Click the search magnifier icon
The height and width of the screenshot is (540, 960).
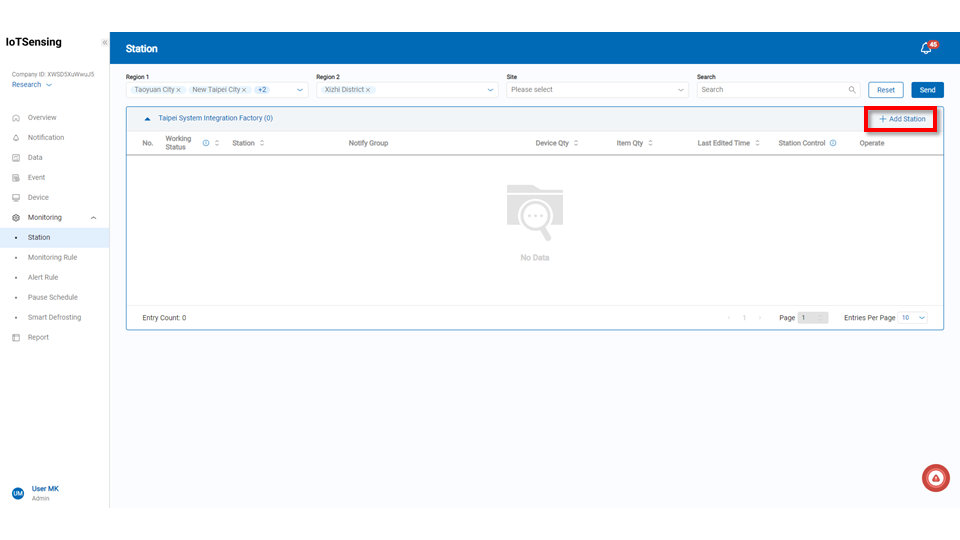click(852, 90)
